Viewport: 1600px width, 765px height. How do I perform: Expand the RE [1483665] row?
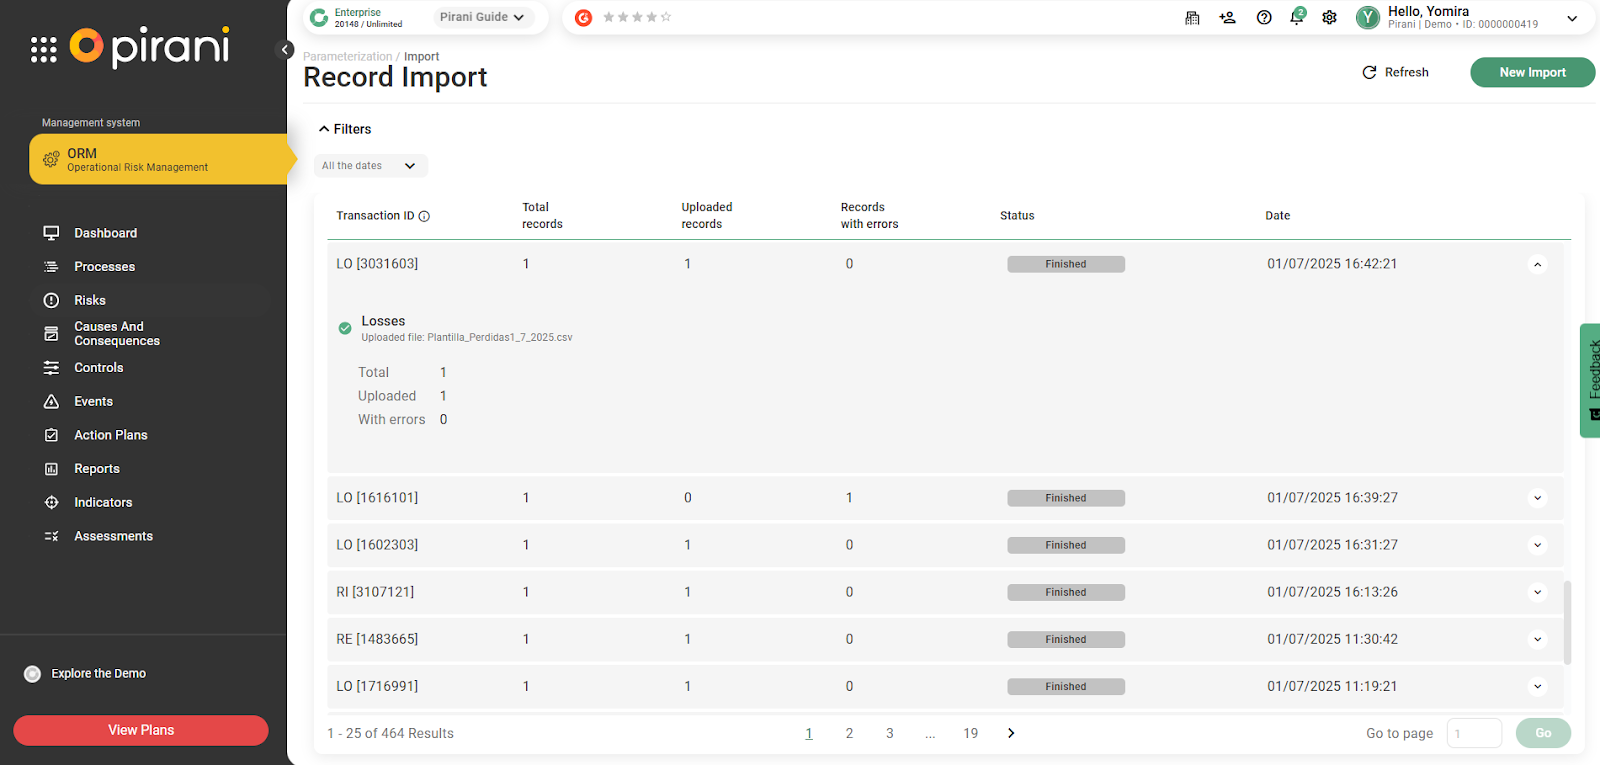[1538, 639]
